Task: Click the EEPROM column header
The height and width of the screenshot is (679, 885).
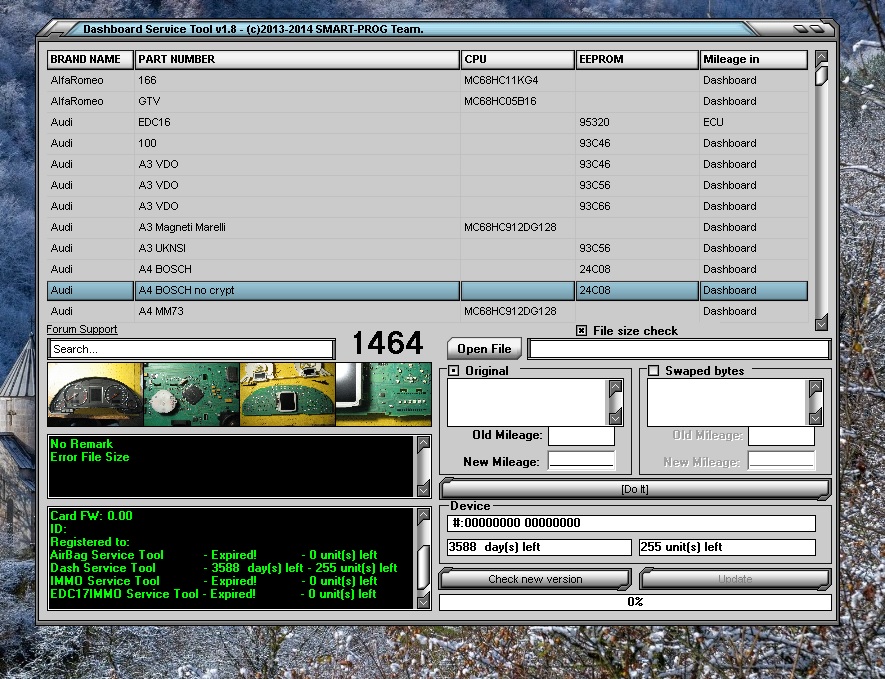Action: [636, 60]
